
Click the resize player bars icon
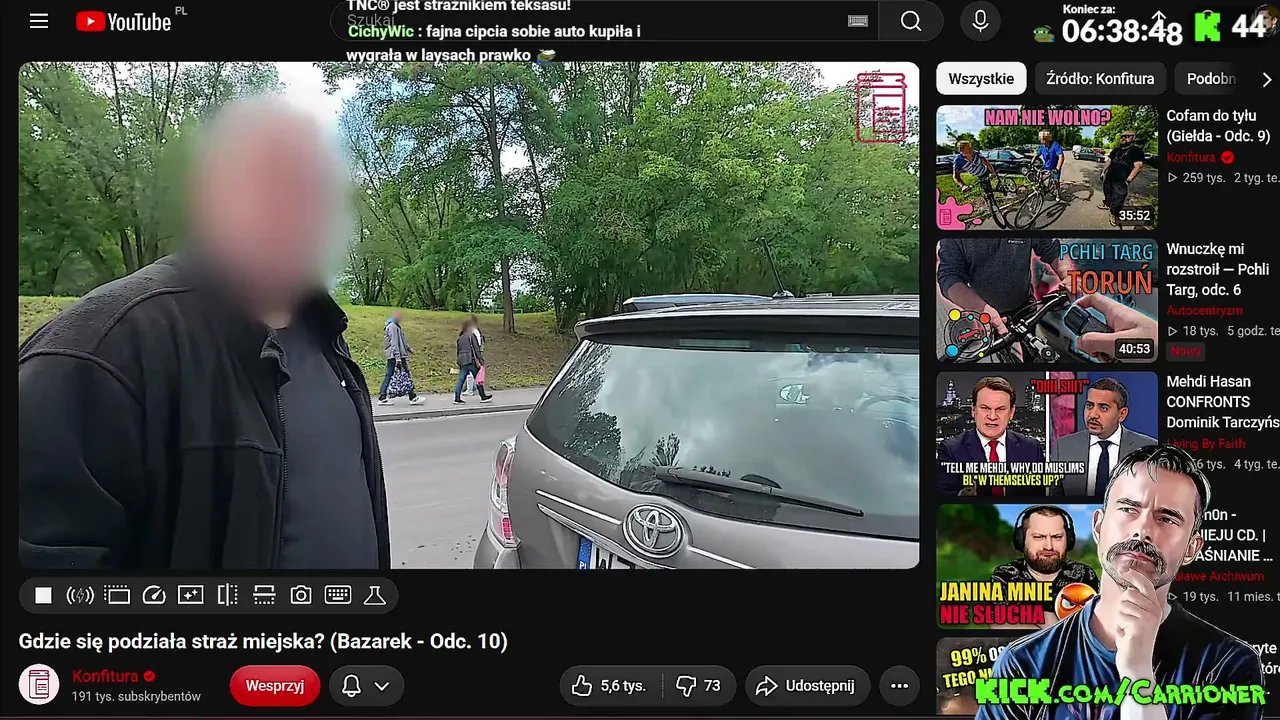tap(264, 596)
